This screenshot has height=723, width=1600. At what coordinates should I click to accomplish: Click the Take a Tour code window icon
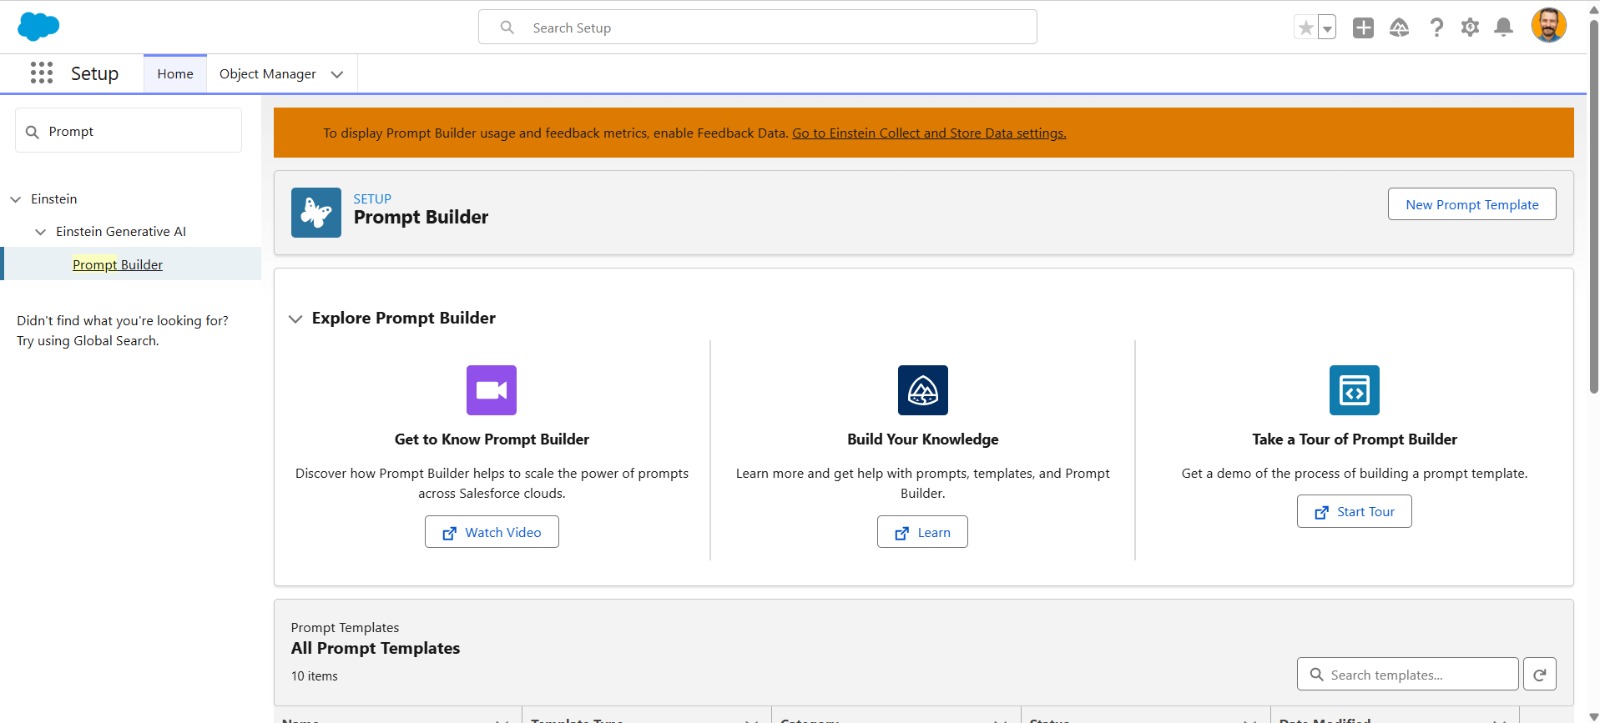click(x=1354, y=390)
